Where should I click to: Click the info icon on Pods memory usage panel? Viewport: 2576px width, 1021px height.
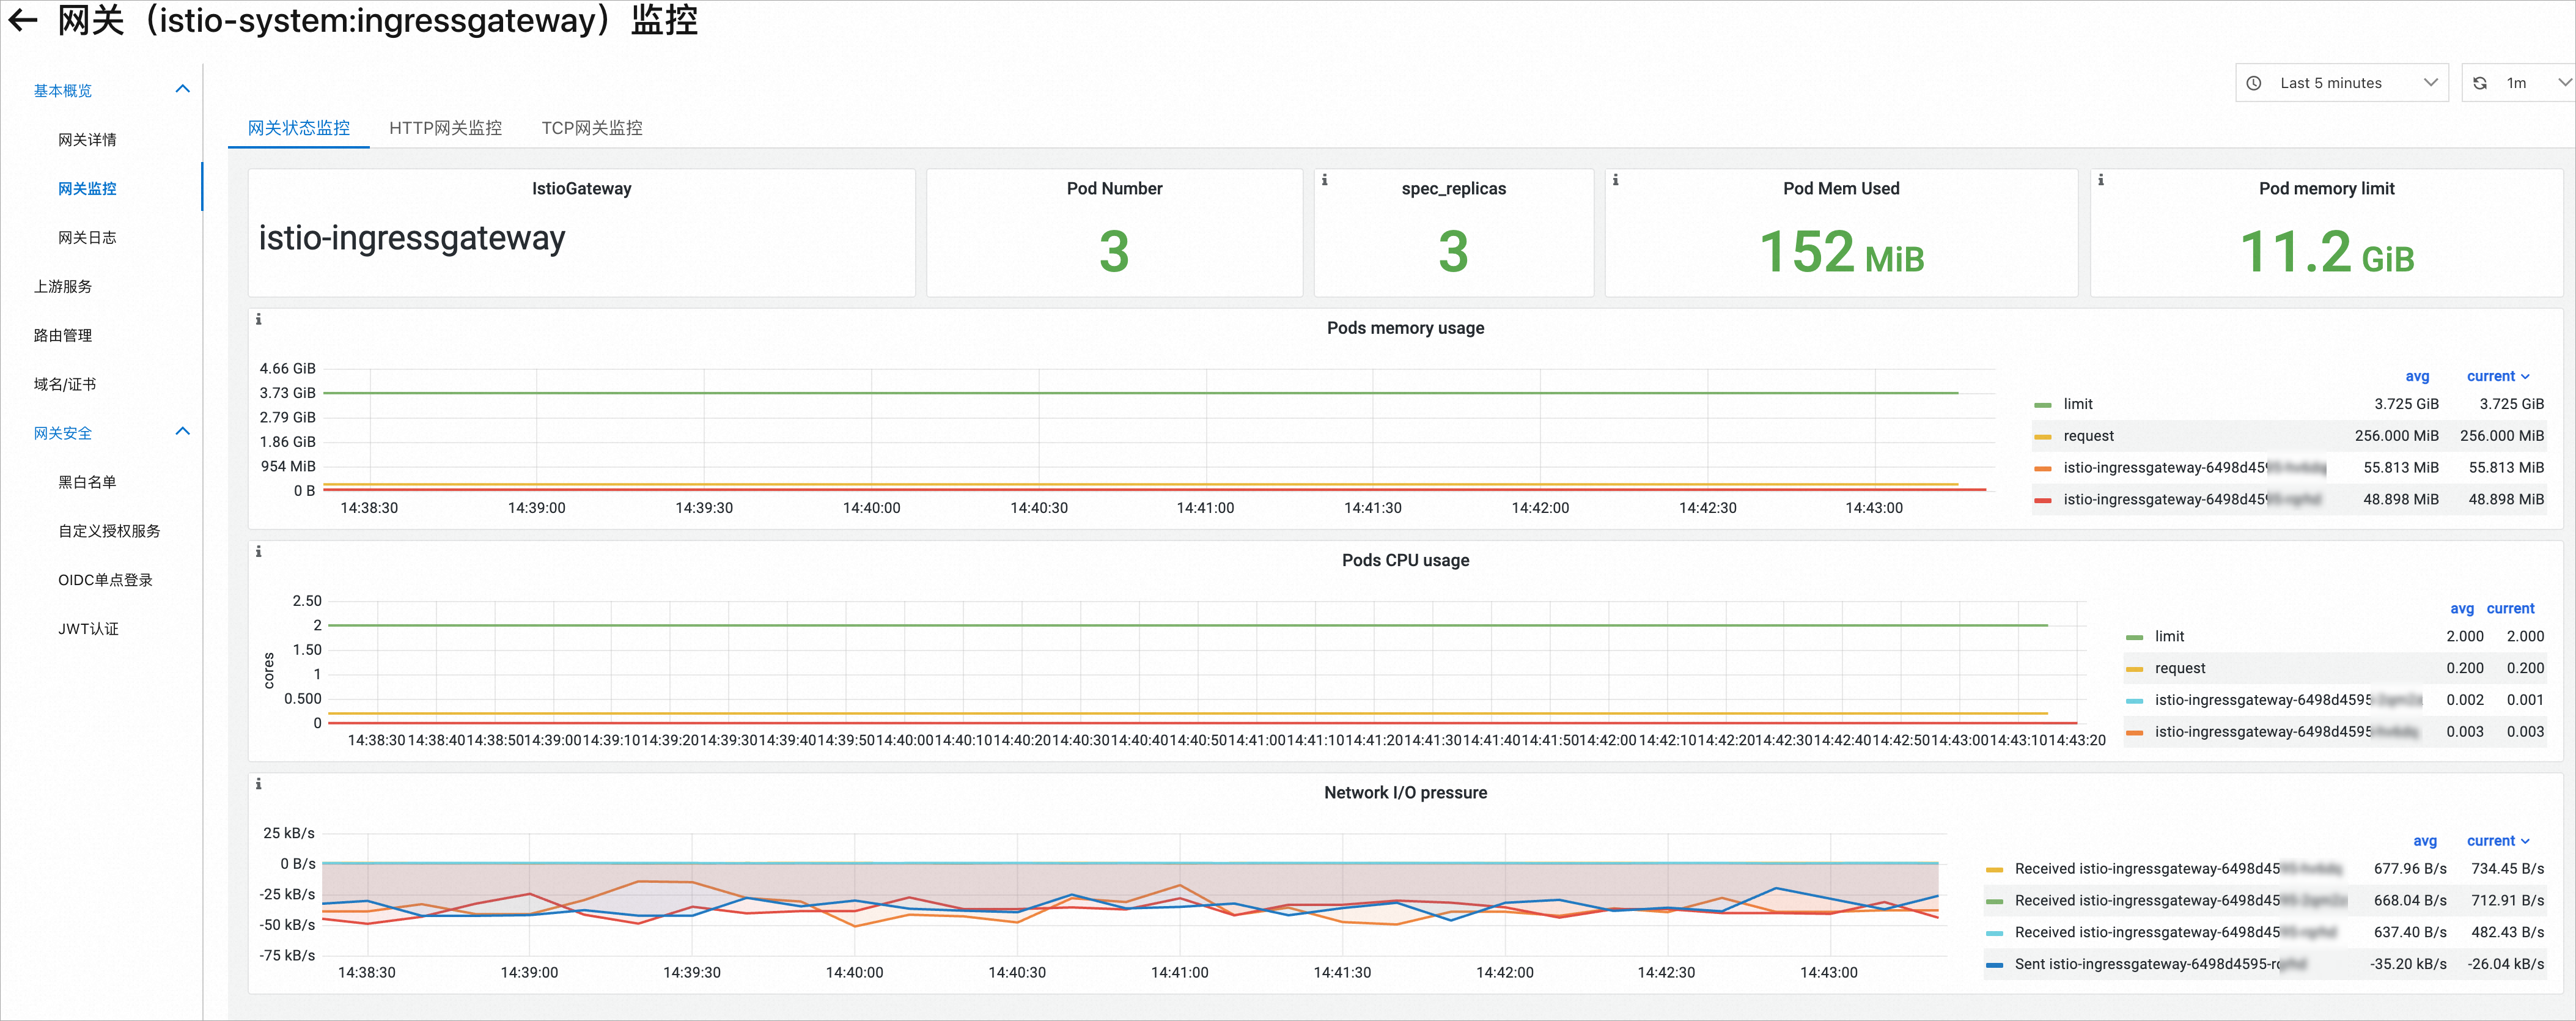tap(258, 319)
